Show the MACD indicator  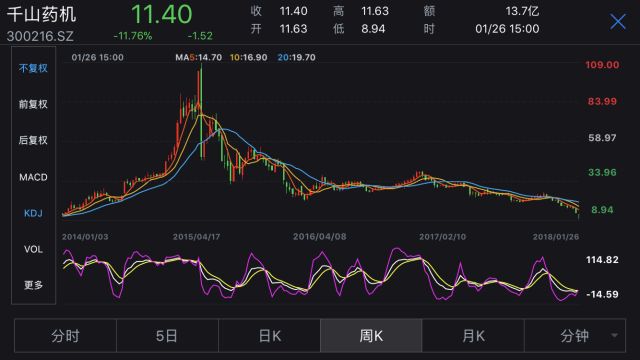click(x=33, y=177)
